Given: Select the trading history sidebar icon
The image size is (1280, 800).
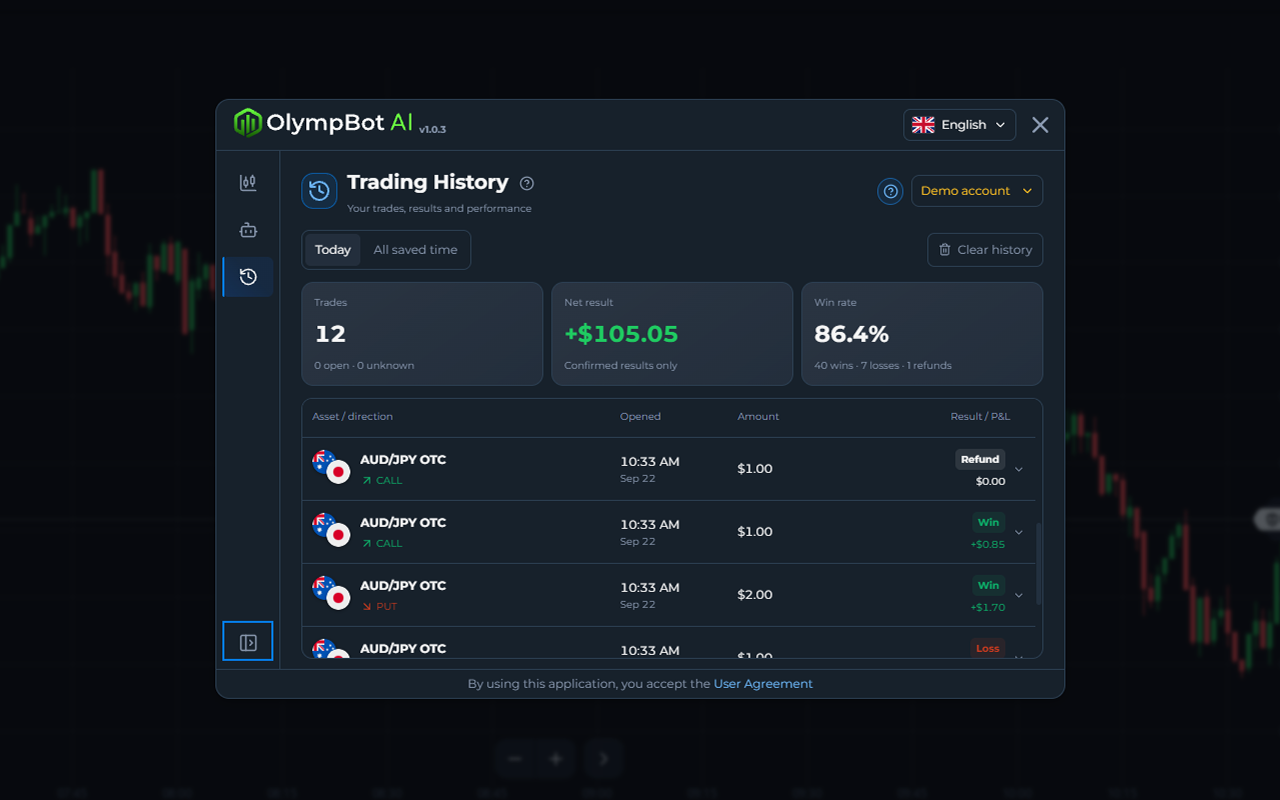Looking at the screenshot, I should coord(248,277).
